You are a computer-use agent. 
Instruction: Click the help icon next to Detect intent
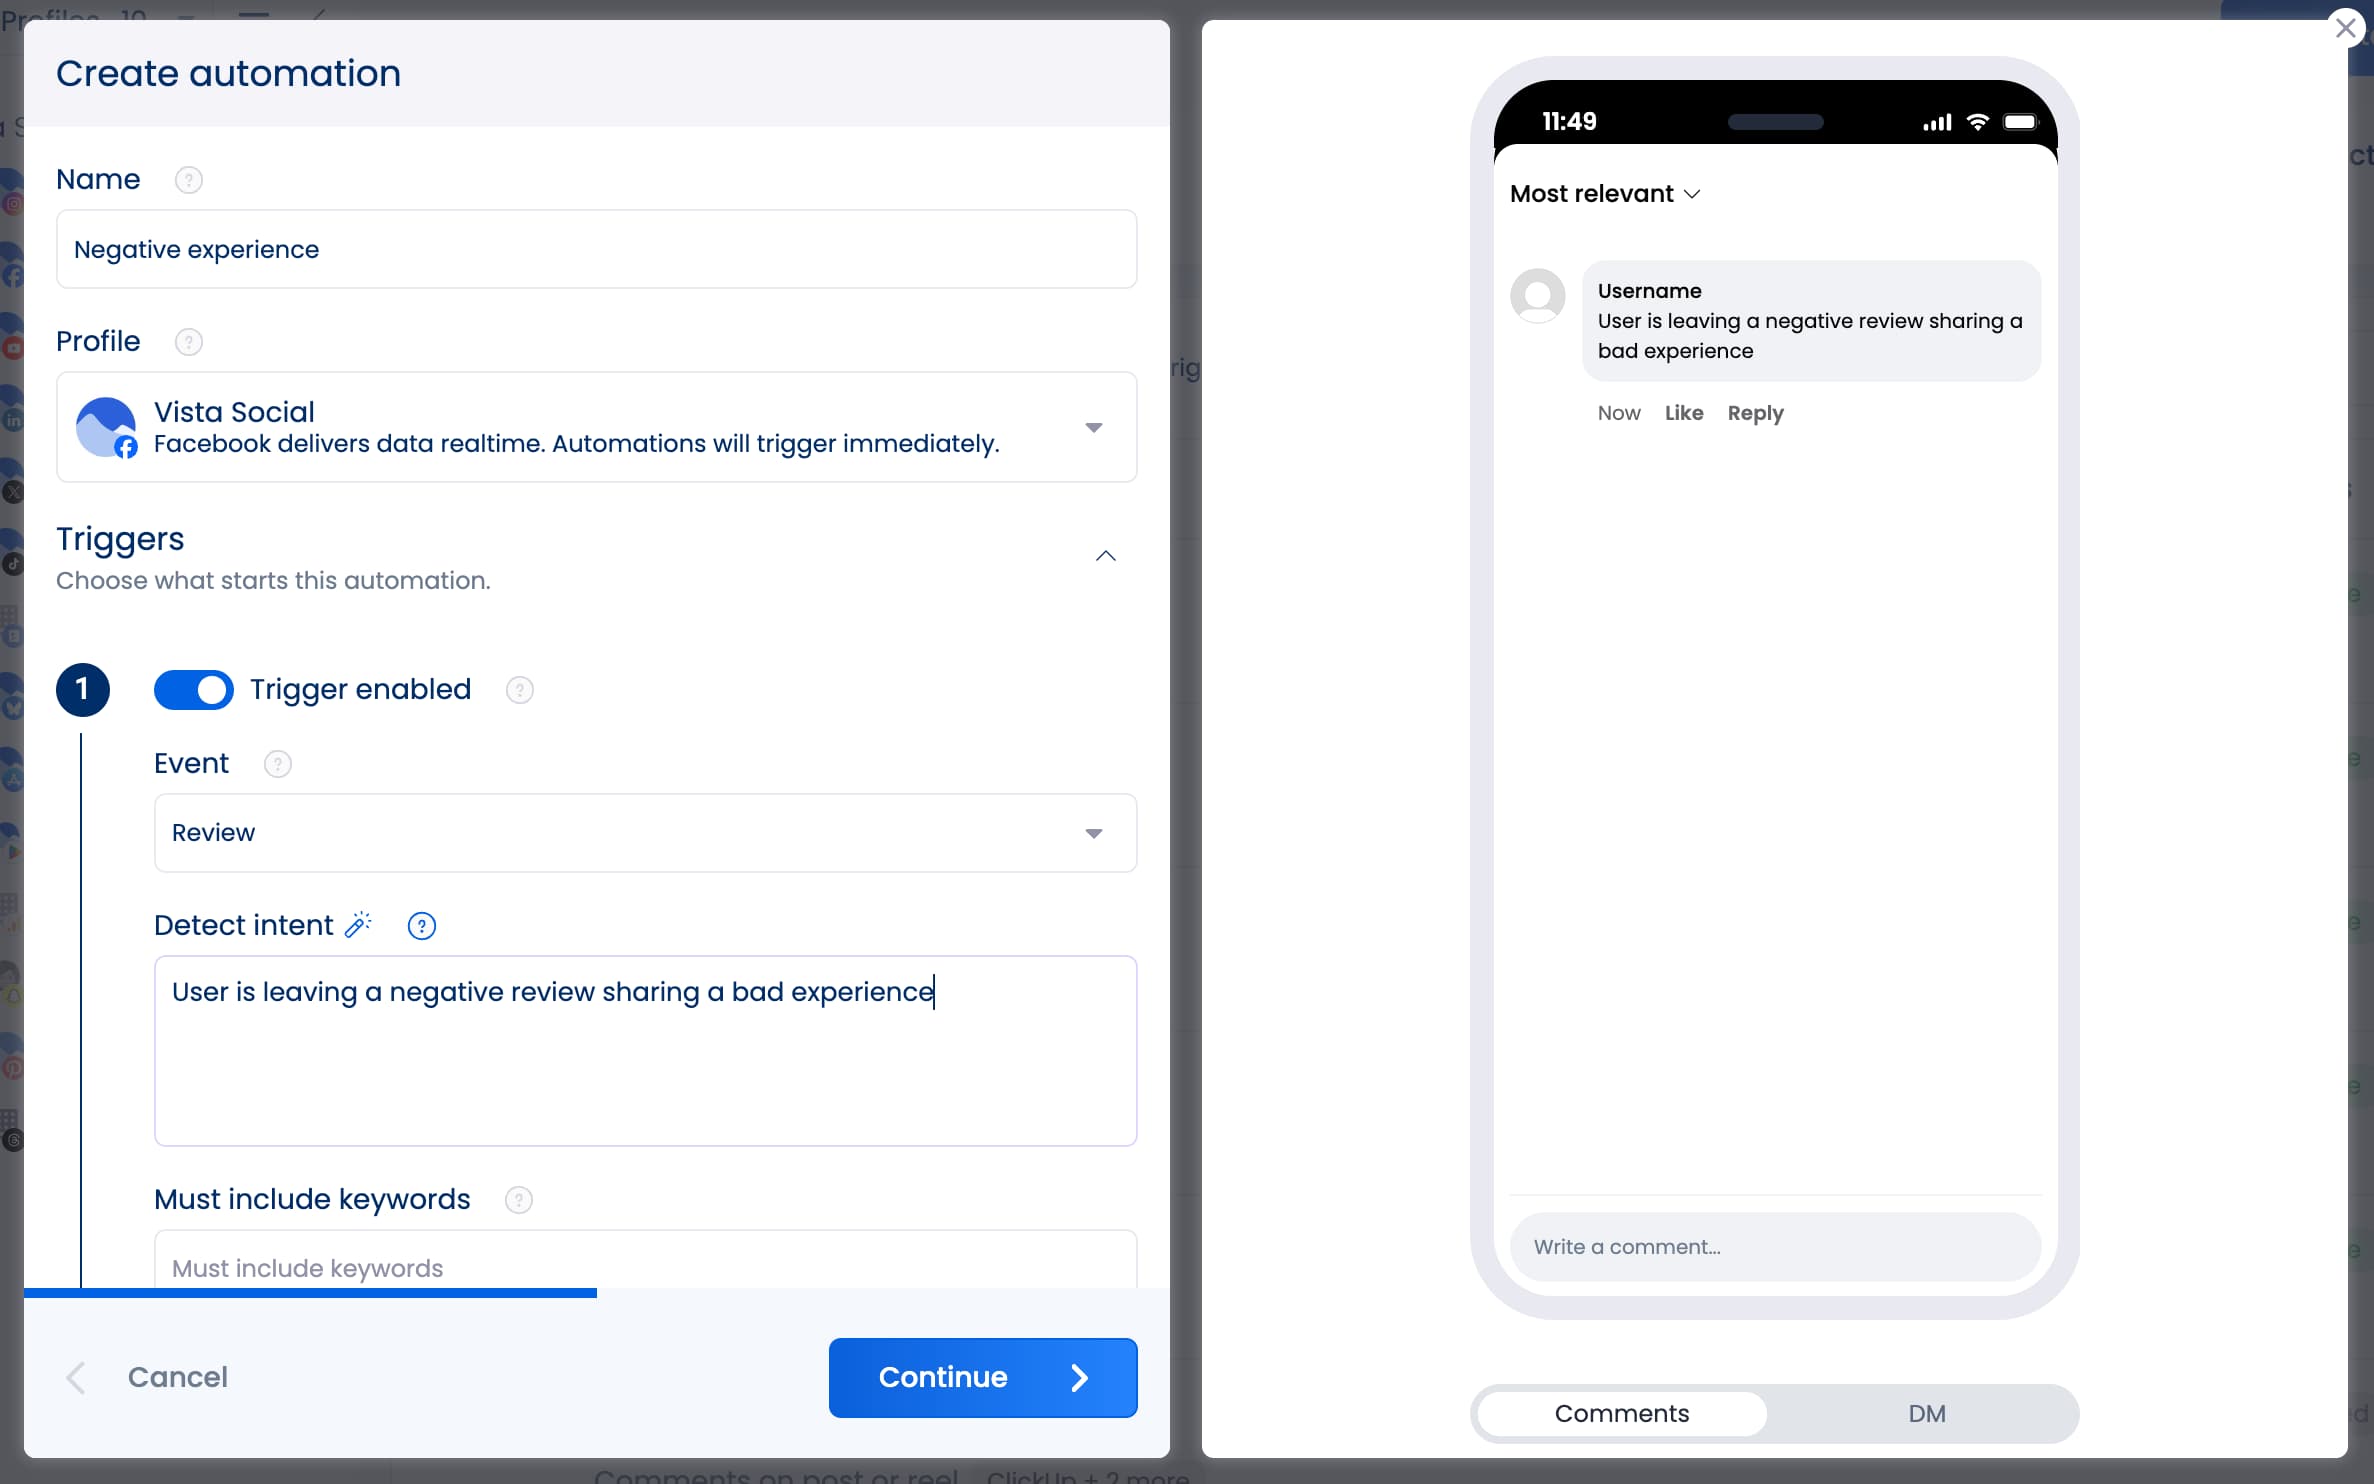422,926
